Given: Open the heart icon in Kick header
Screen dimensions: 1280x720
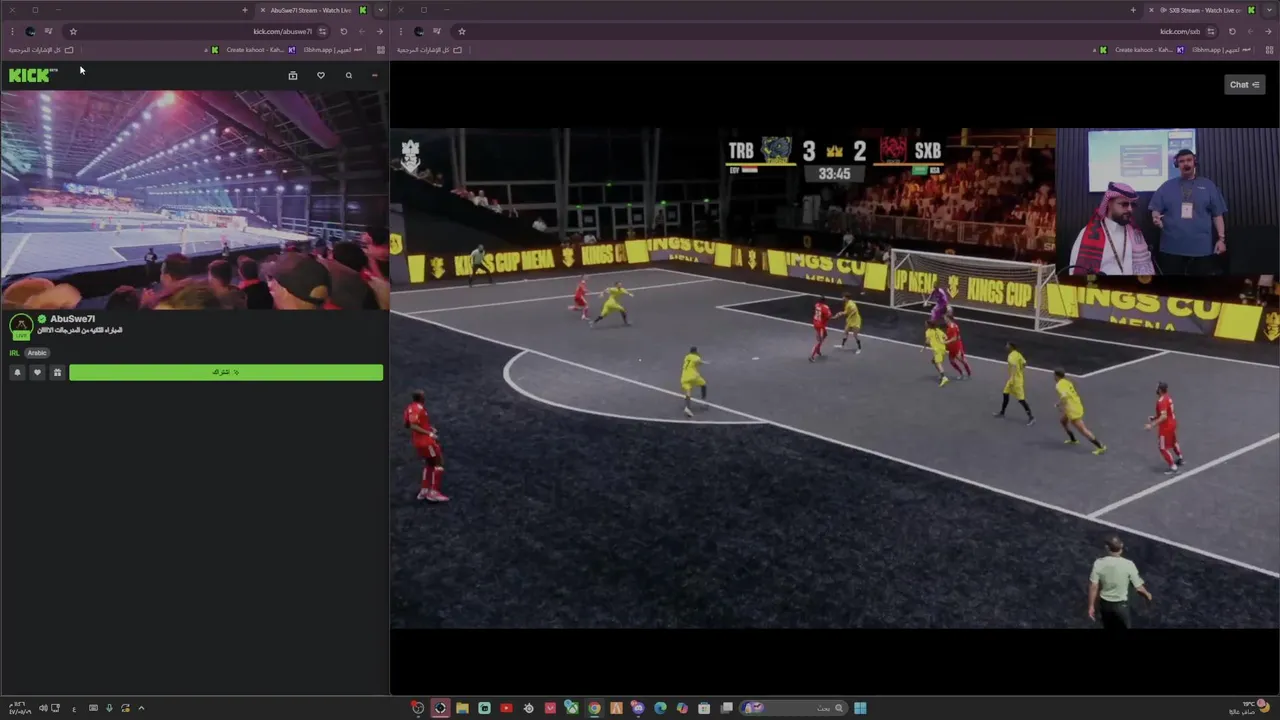Looking at the screenshot, I should coord(321,75).
